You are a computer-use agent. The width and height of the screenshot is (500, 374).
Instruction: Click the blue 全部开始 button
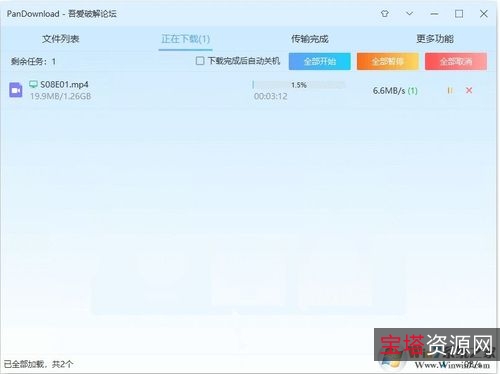click(320, 61)
